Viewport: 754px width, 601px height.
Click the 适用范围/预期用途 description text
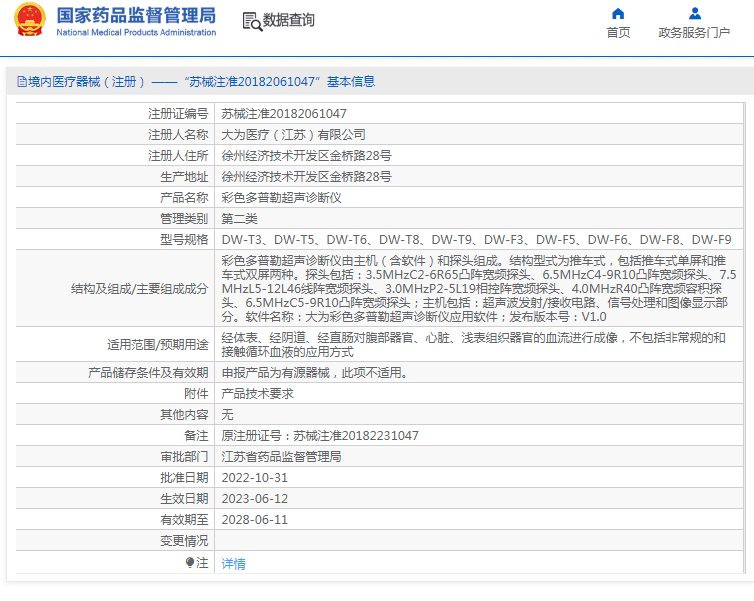(473, 345)
